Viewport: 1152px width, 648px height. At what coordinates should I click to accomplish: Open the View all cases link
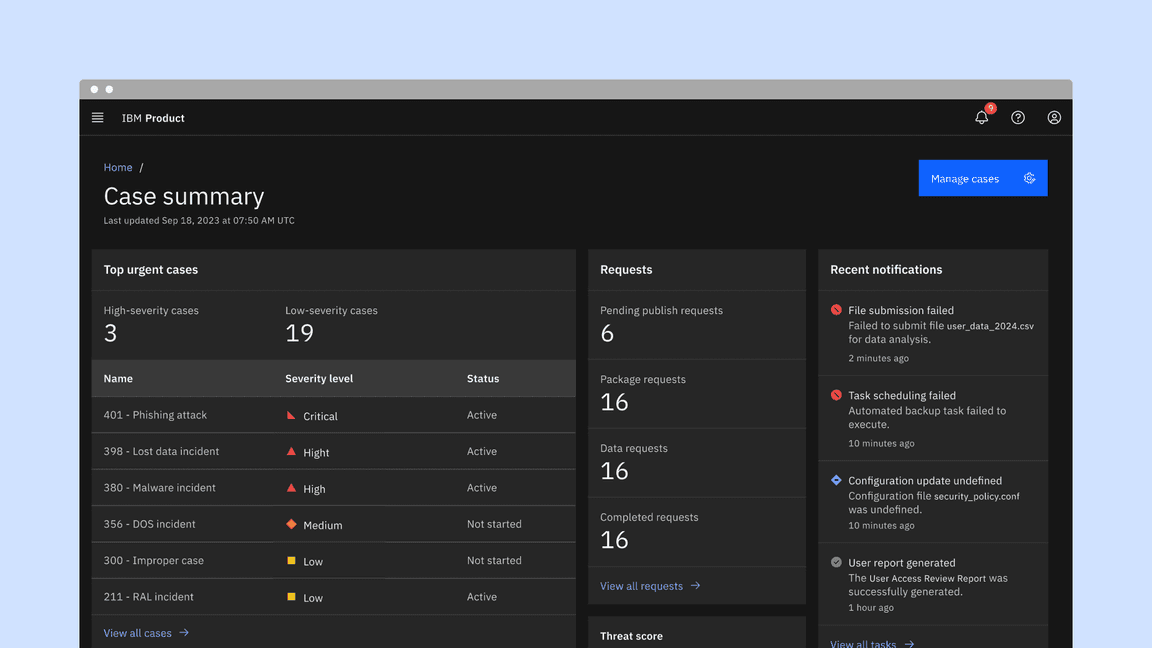pos(137,632)
